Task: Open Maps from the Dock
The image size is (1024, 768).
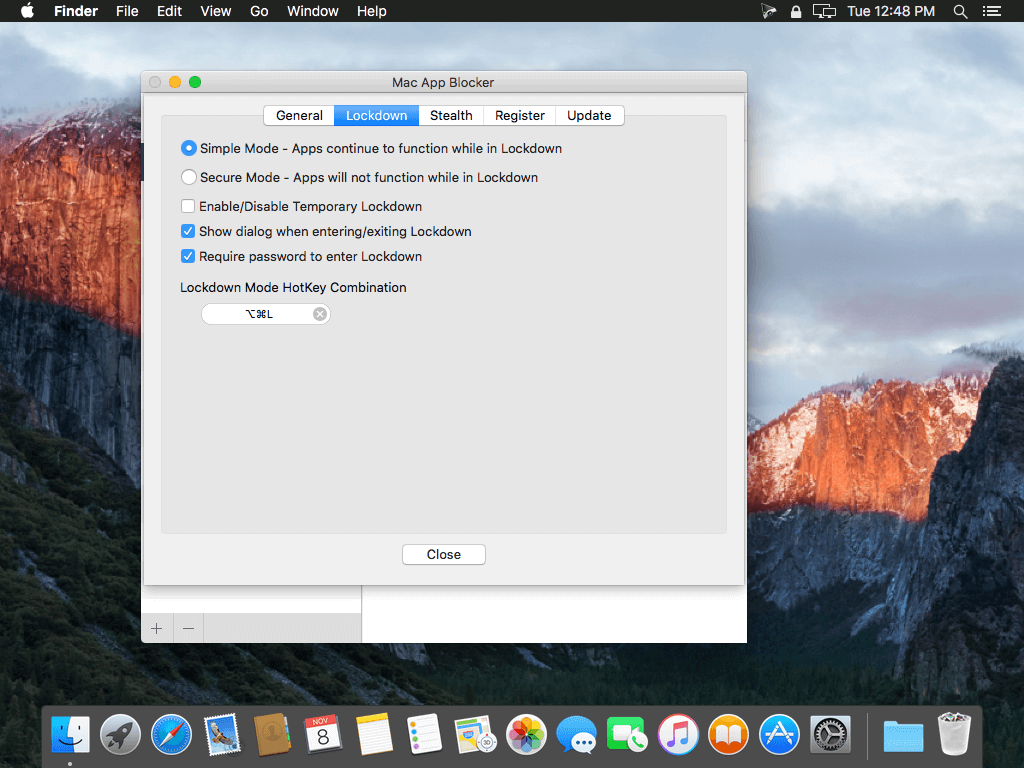Action: (x=475, y=734)
